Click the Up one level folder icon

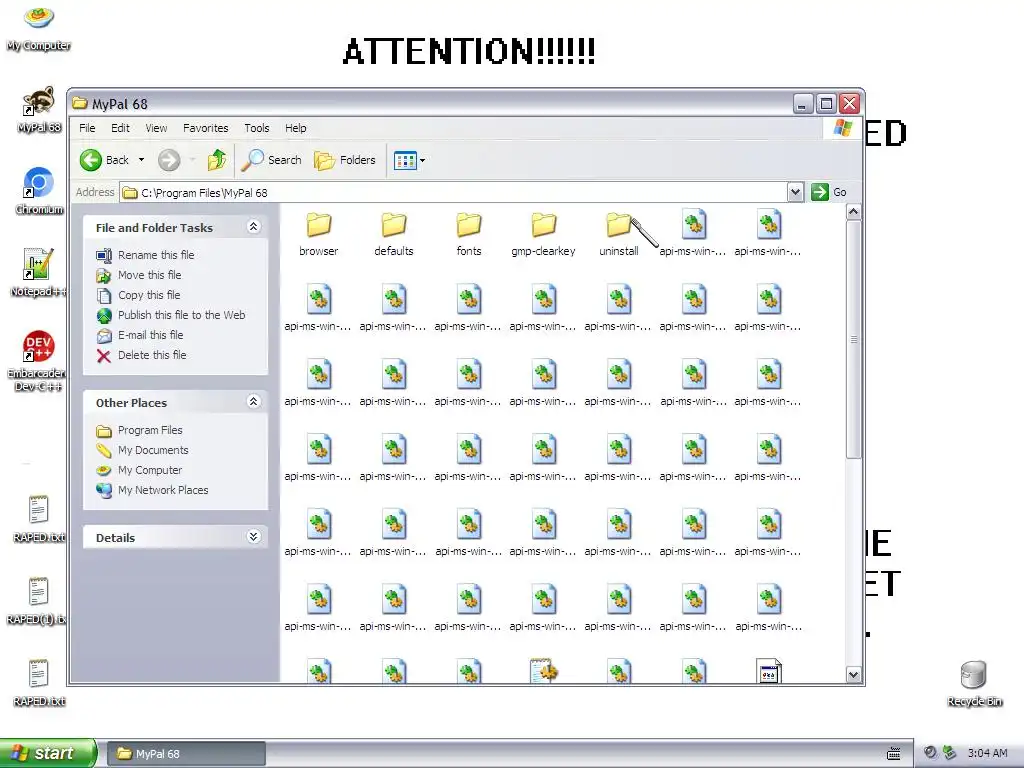pyautogui.click(x=217, y=160)
